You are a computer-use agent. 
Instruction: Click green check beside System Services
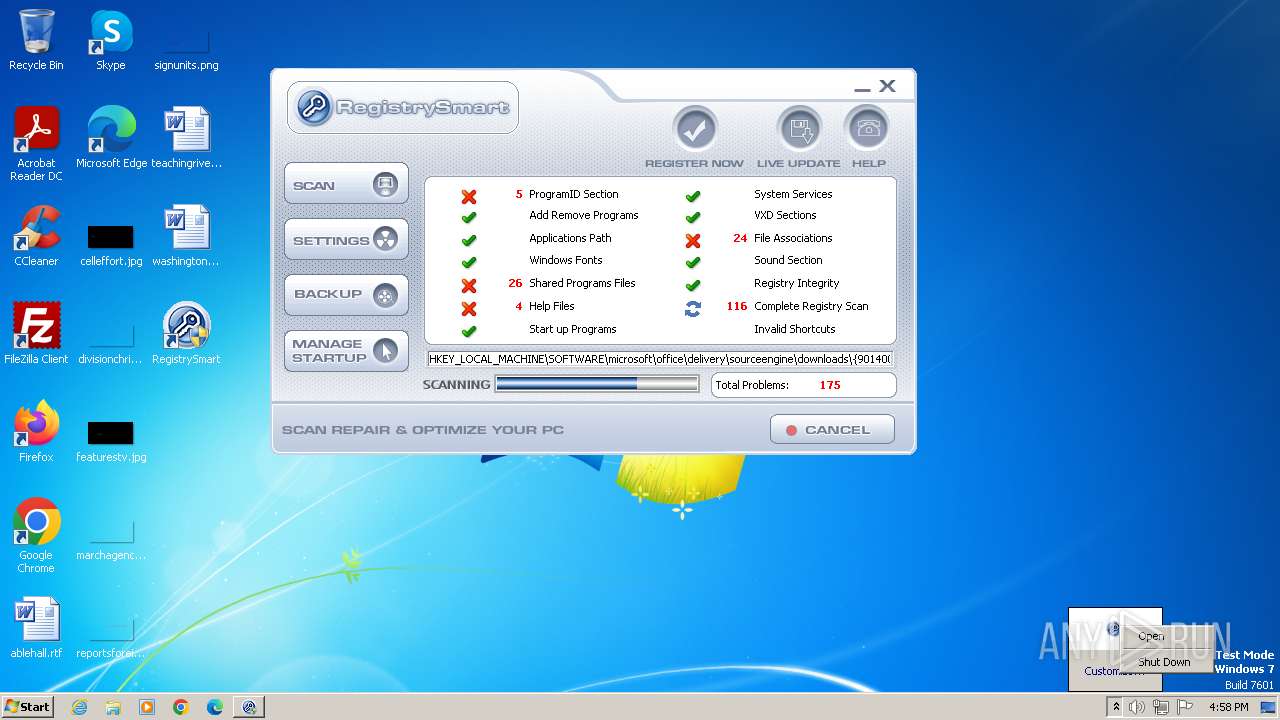[x=692, y=196]
